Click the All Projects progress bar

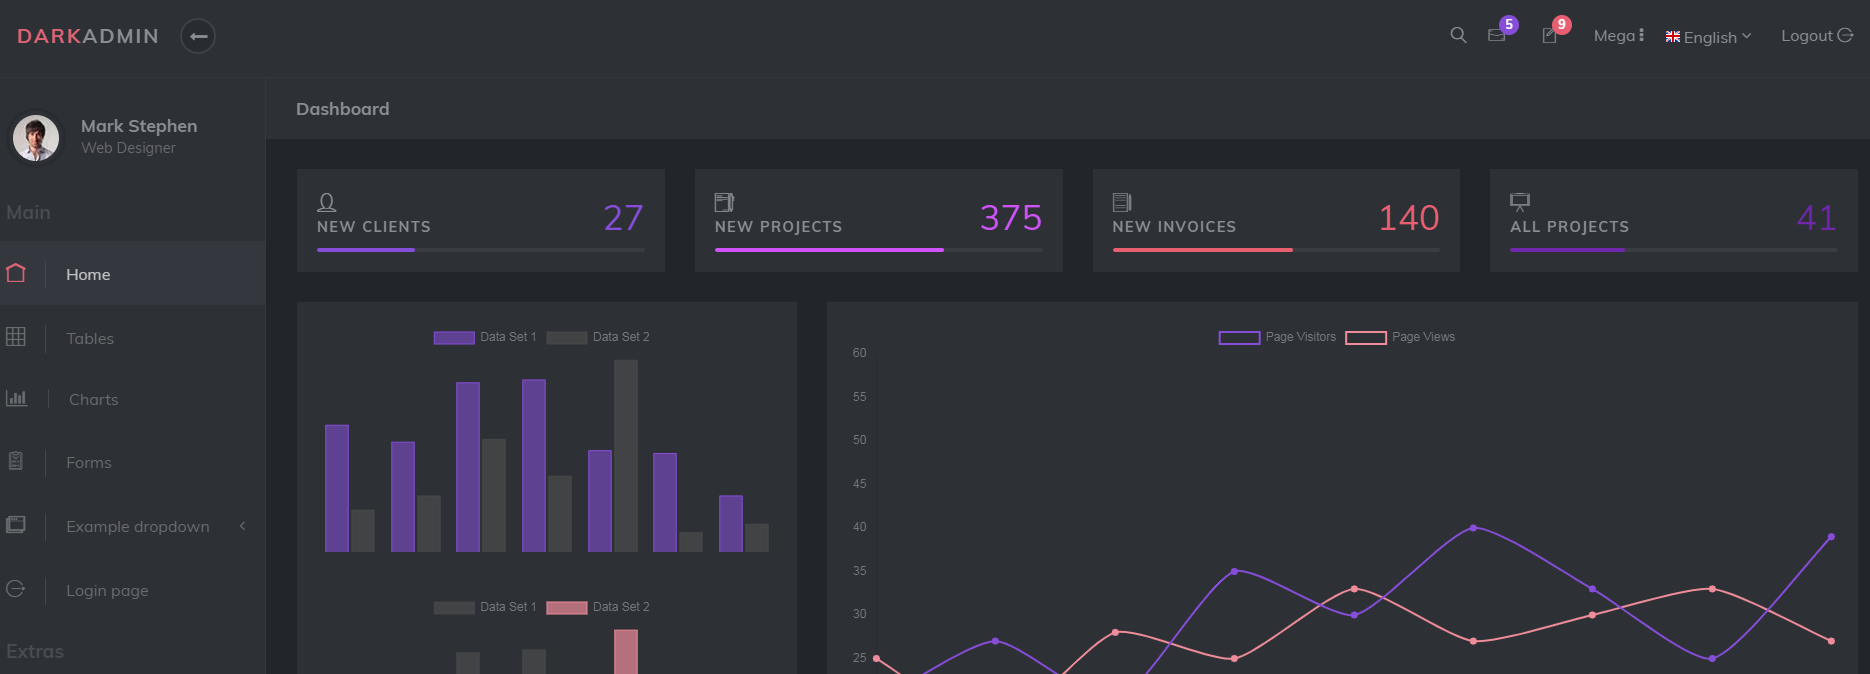(1674, 249)
